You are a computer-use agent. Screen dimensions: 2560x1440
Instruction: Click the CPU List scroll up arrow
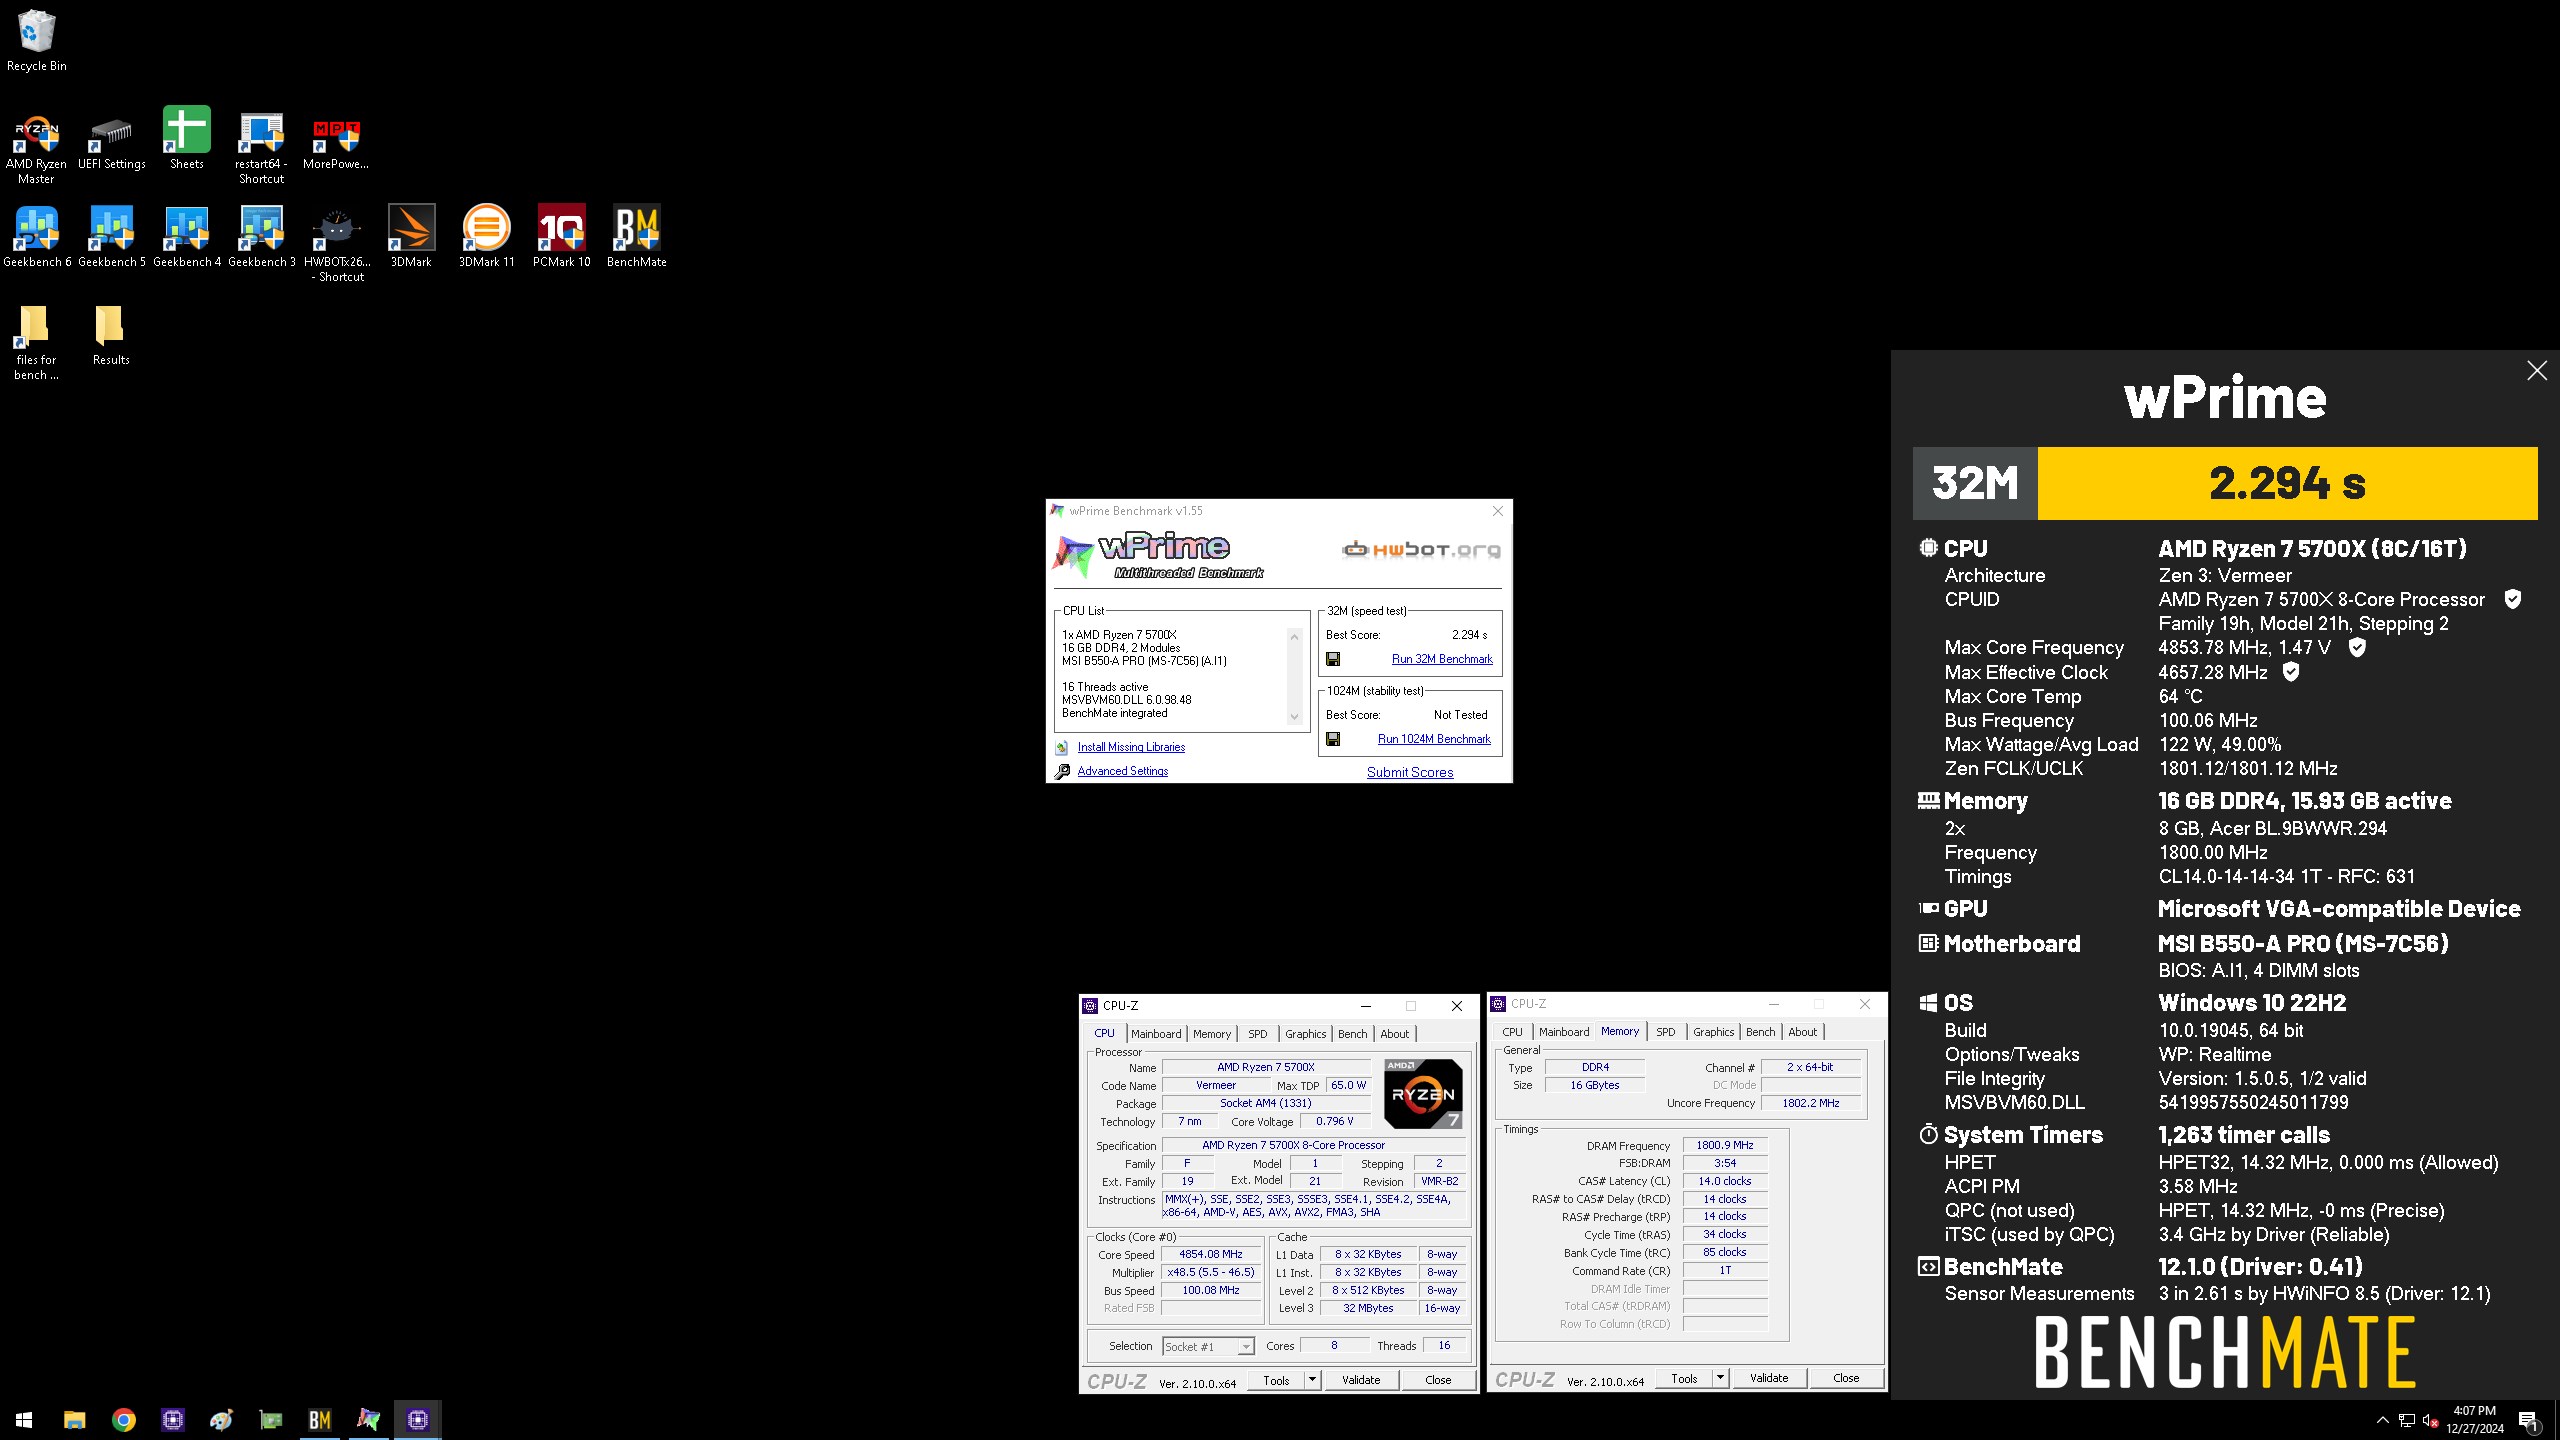click(x=1294, y=637)
